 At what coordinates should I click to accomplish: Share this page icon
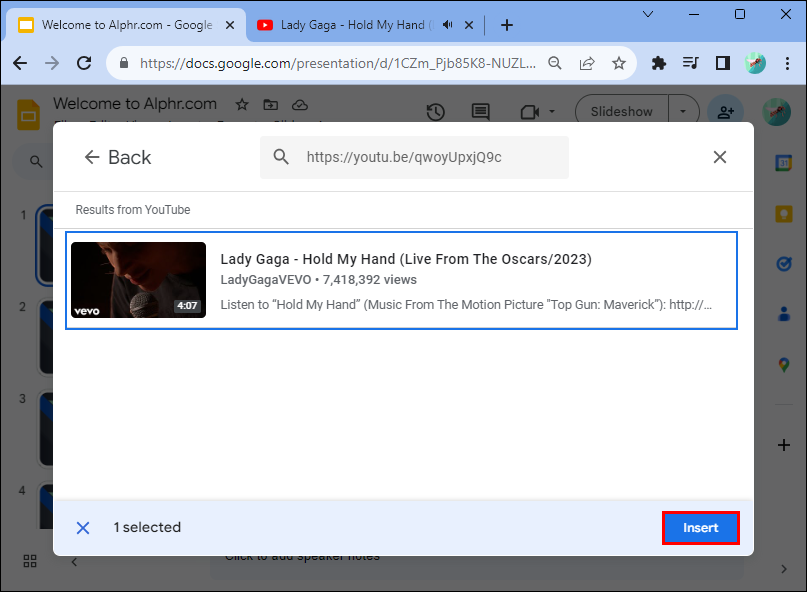pyautogui.click(x=587, y=63)
